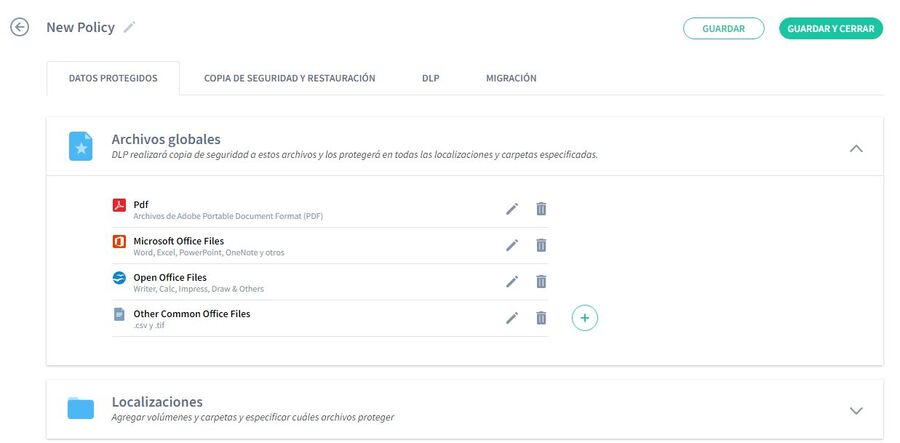The height and width of the screenshot is (443, 900).
Task: Click the Guardar button
Action: [x=724, y=28]
